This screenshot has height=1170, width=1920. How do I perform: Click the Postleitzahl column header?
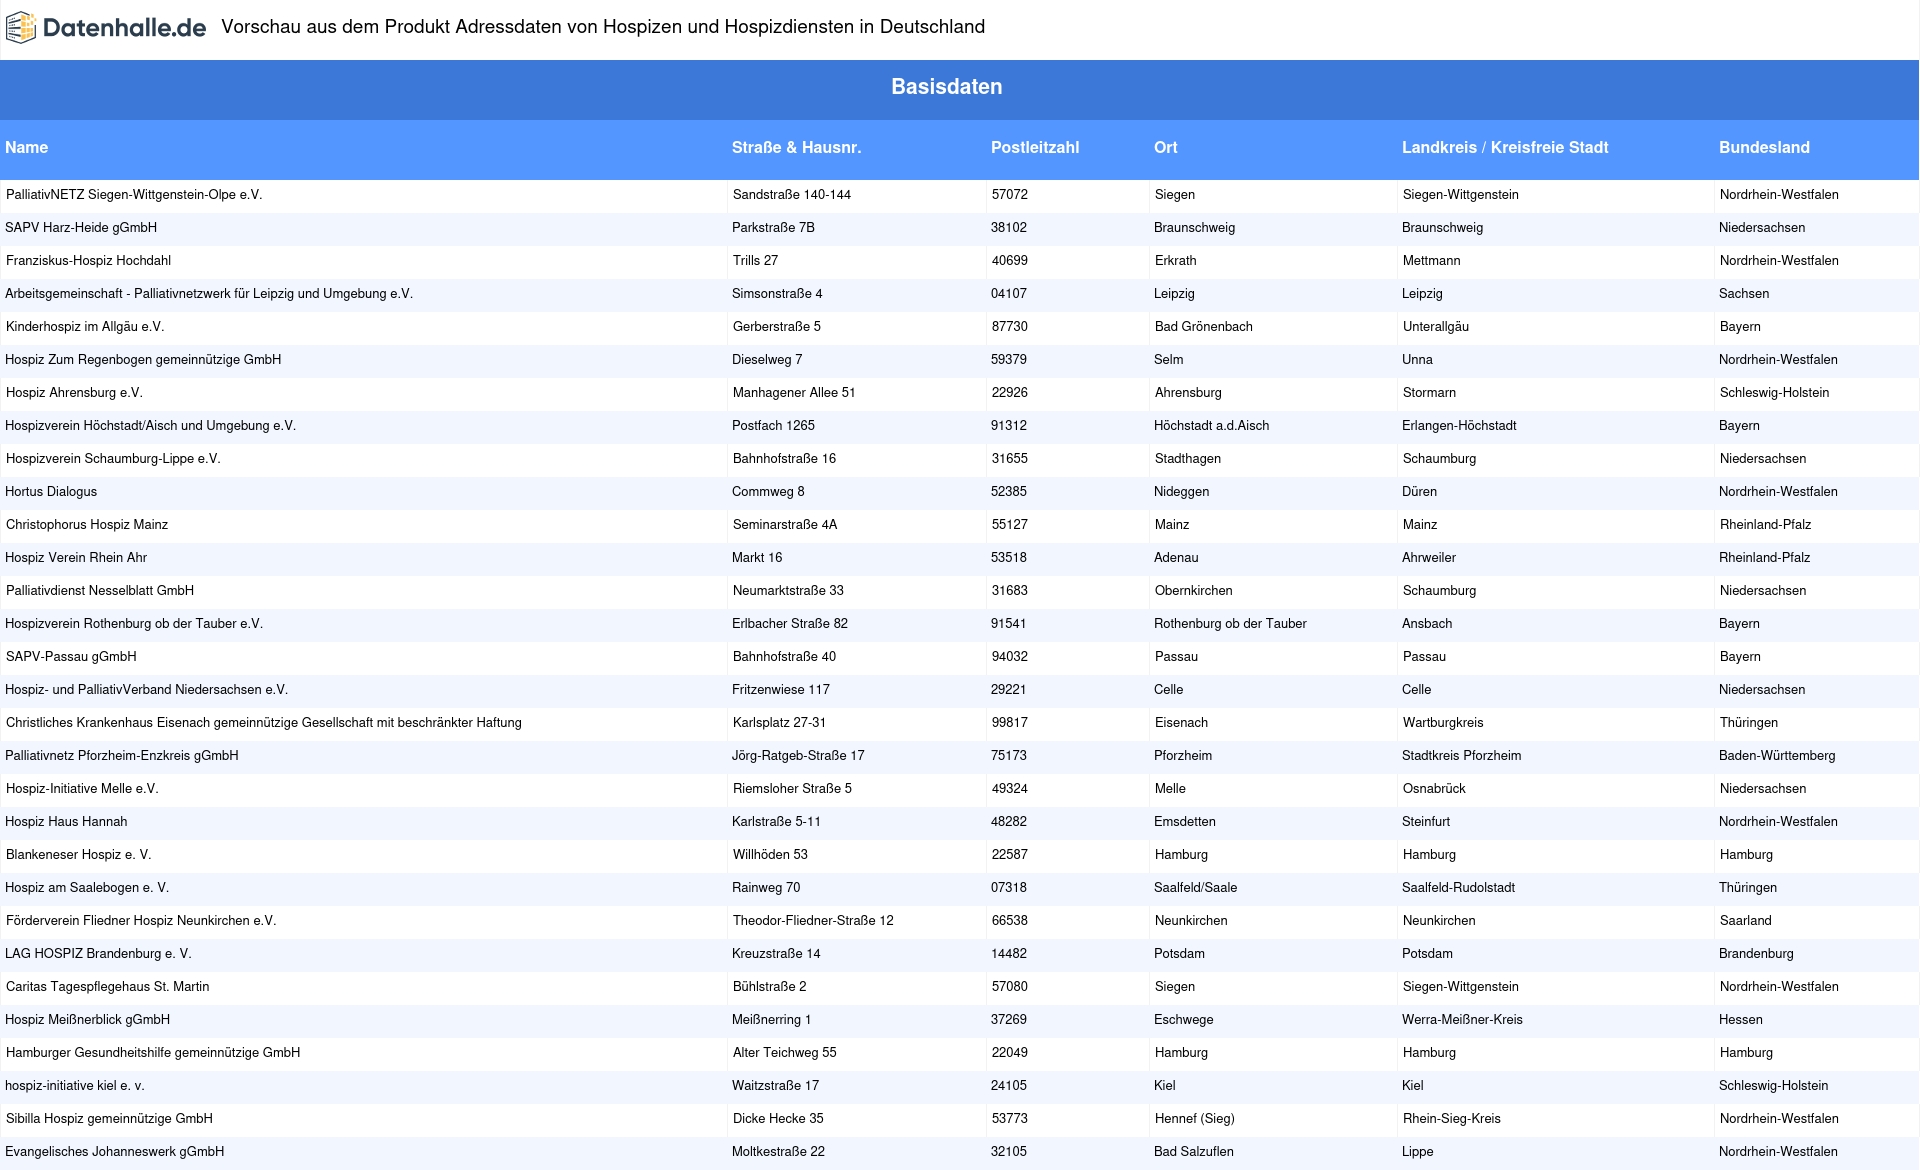tap(1035, 147)
